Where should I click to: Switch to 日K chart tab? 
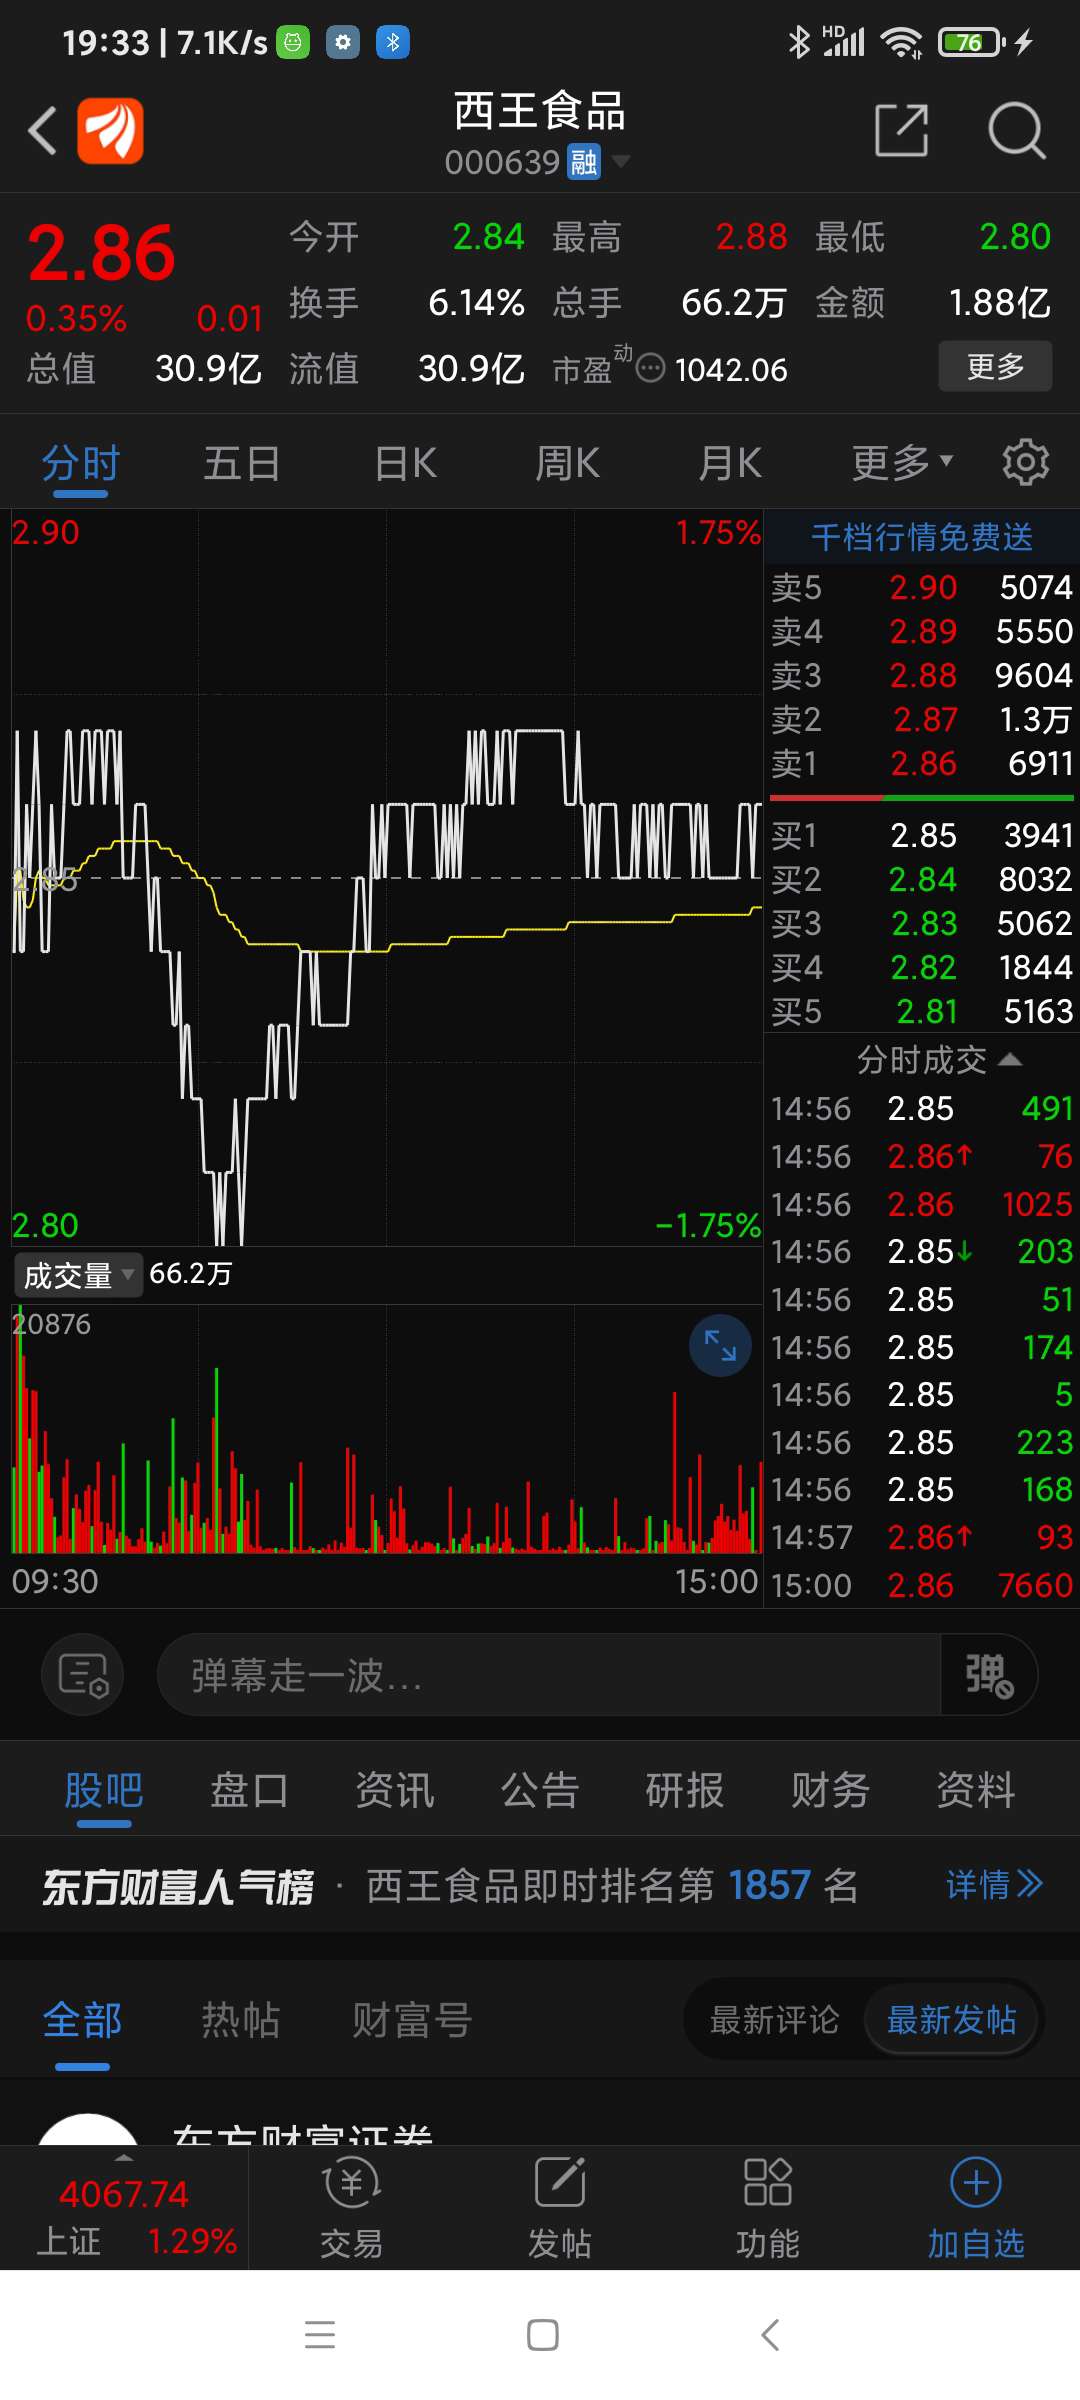tap(405, 464)
